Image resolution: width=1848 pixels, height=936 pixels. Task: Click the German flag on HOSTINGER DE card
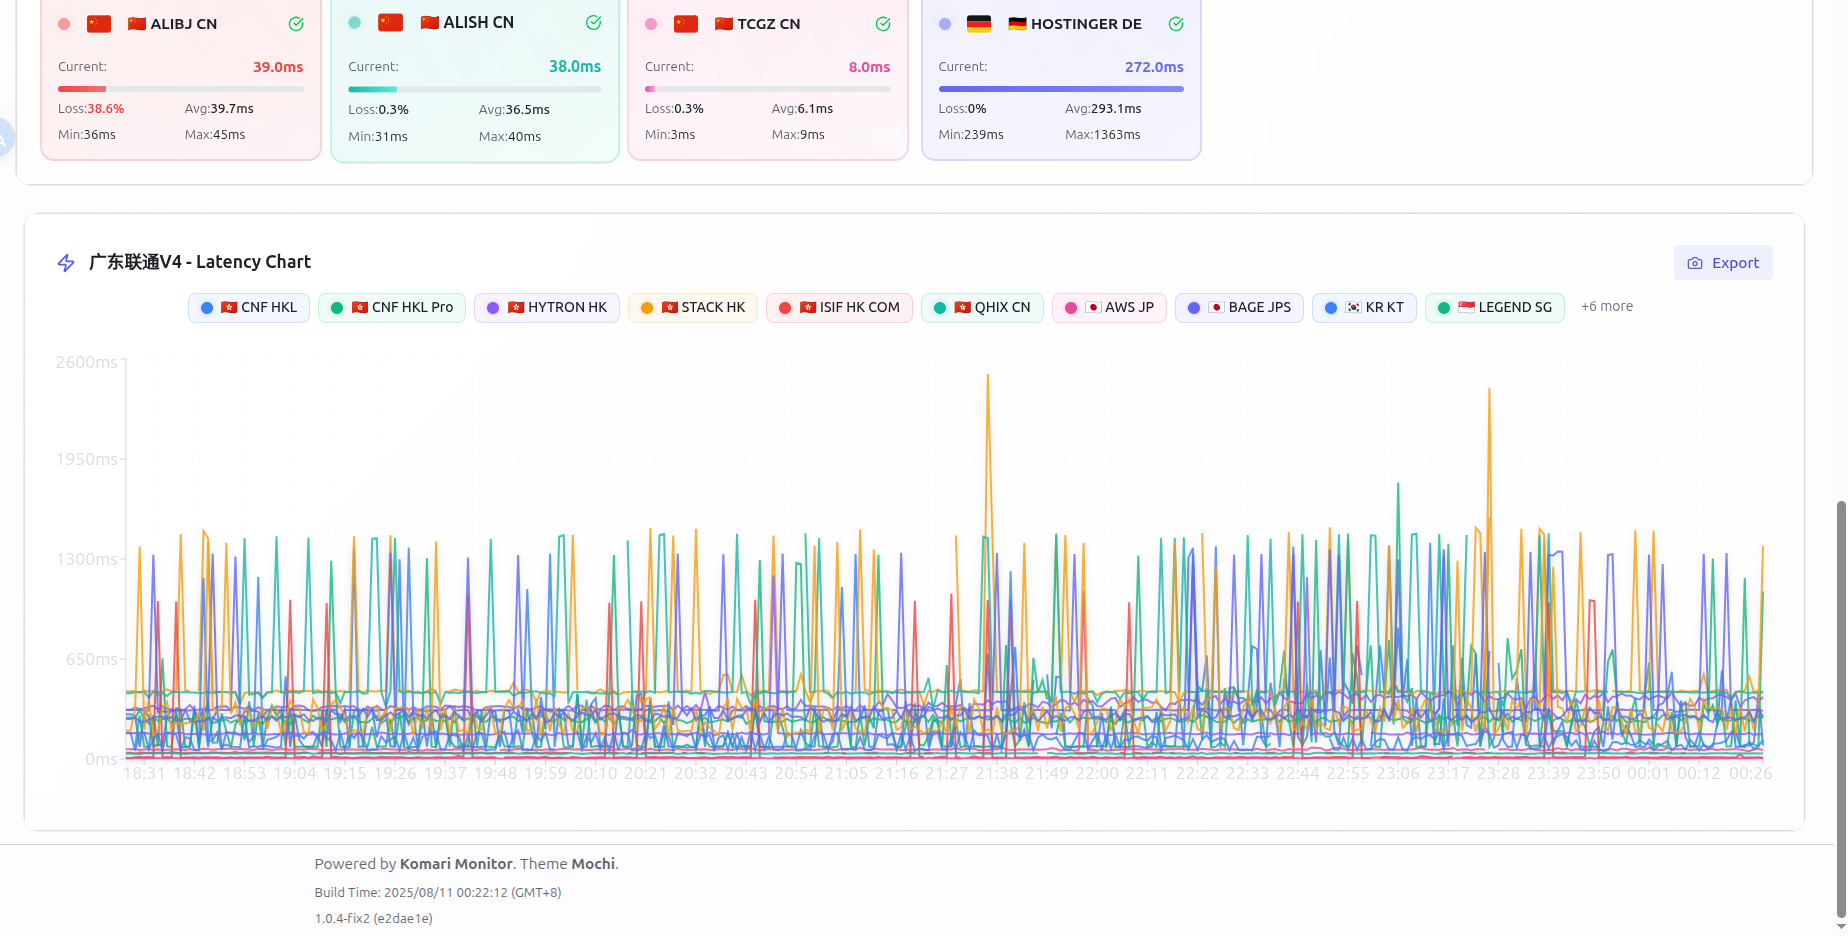pyautogui.click(x=979, y=24)
